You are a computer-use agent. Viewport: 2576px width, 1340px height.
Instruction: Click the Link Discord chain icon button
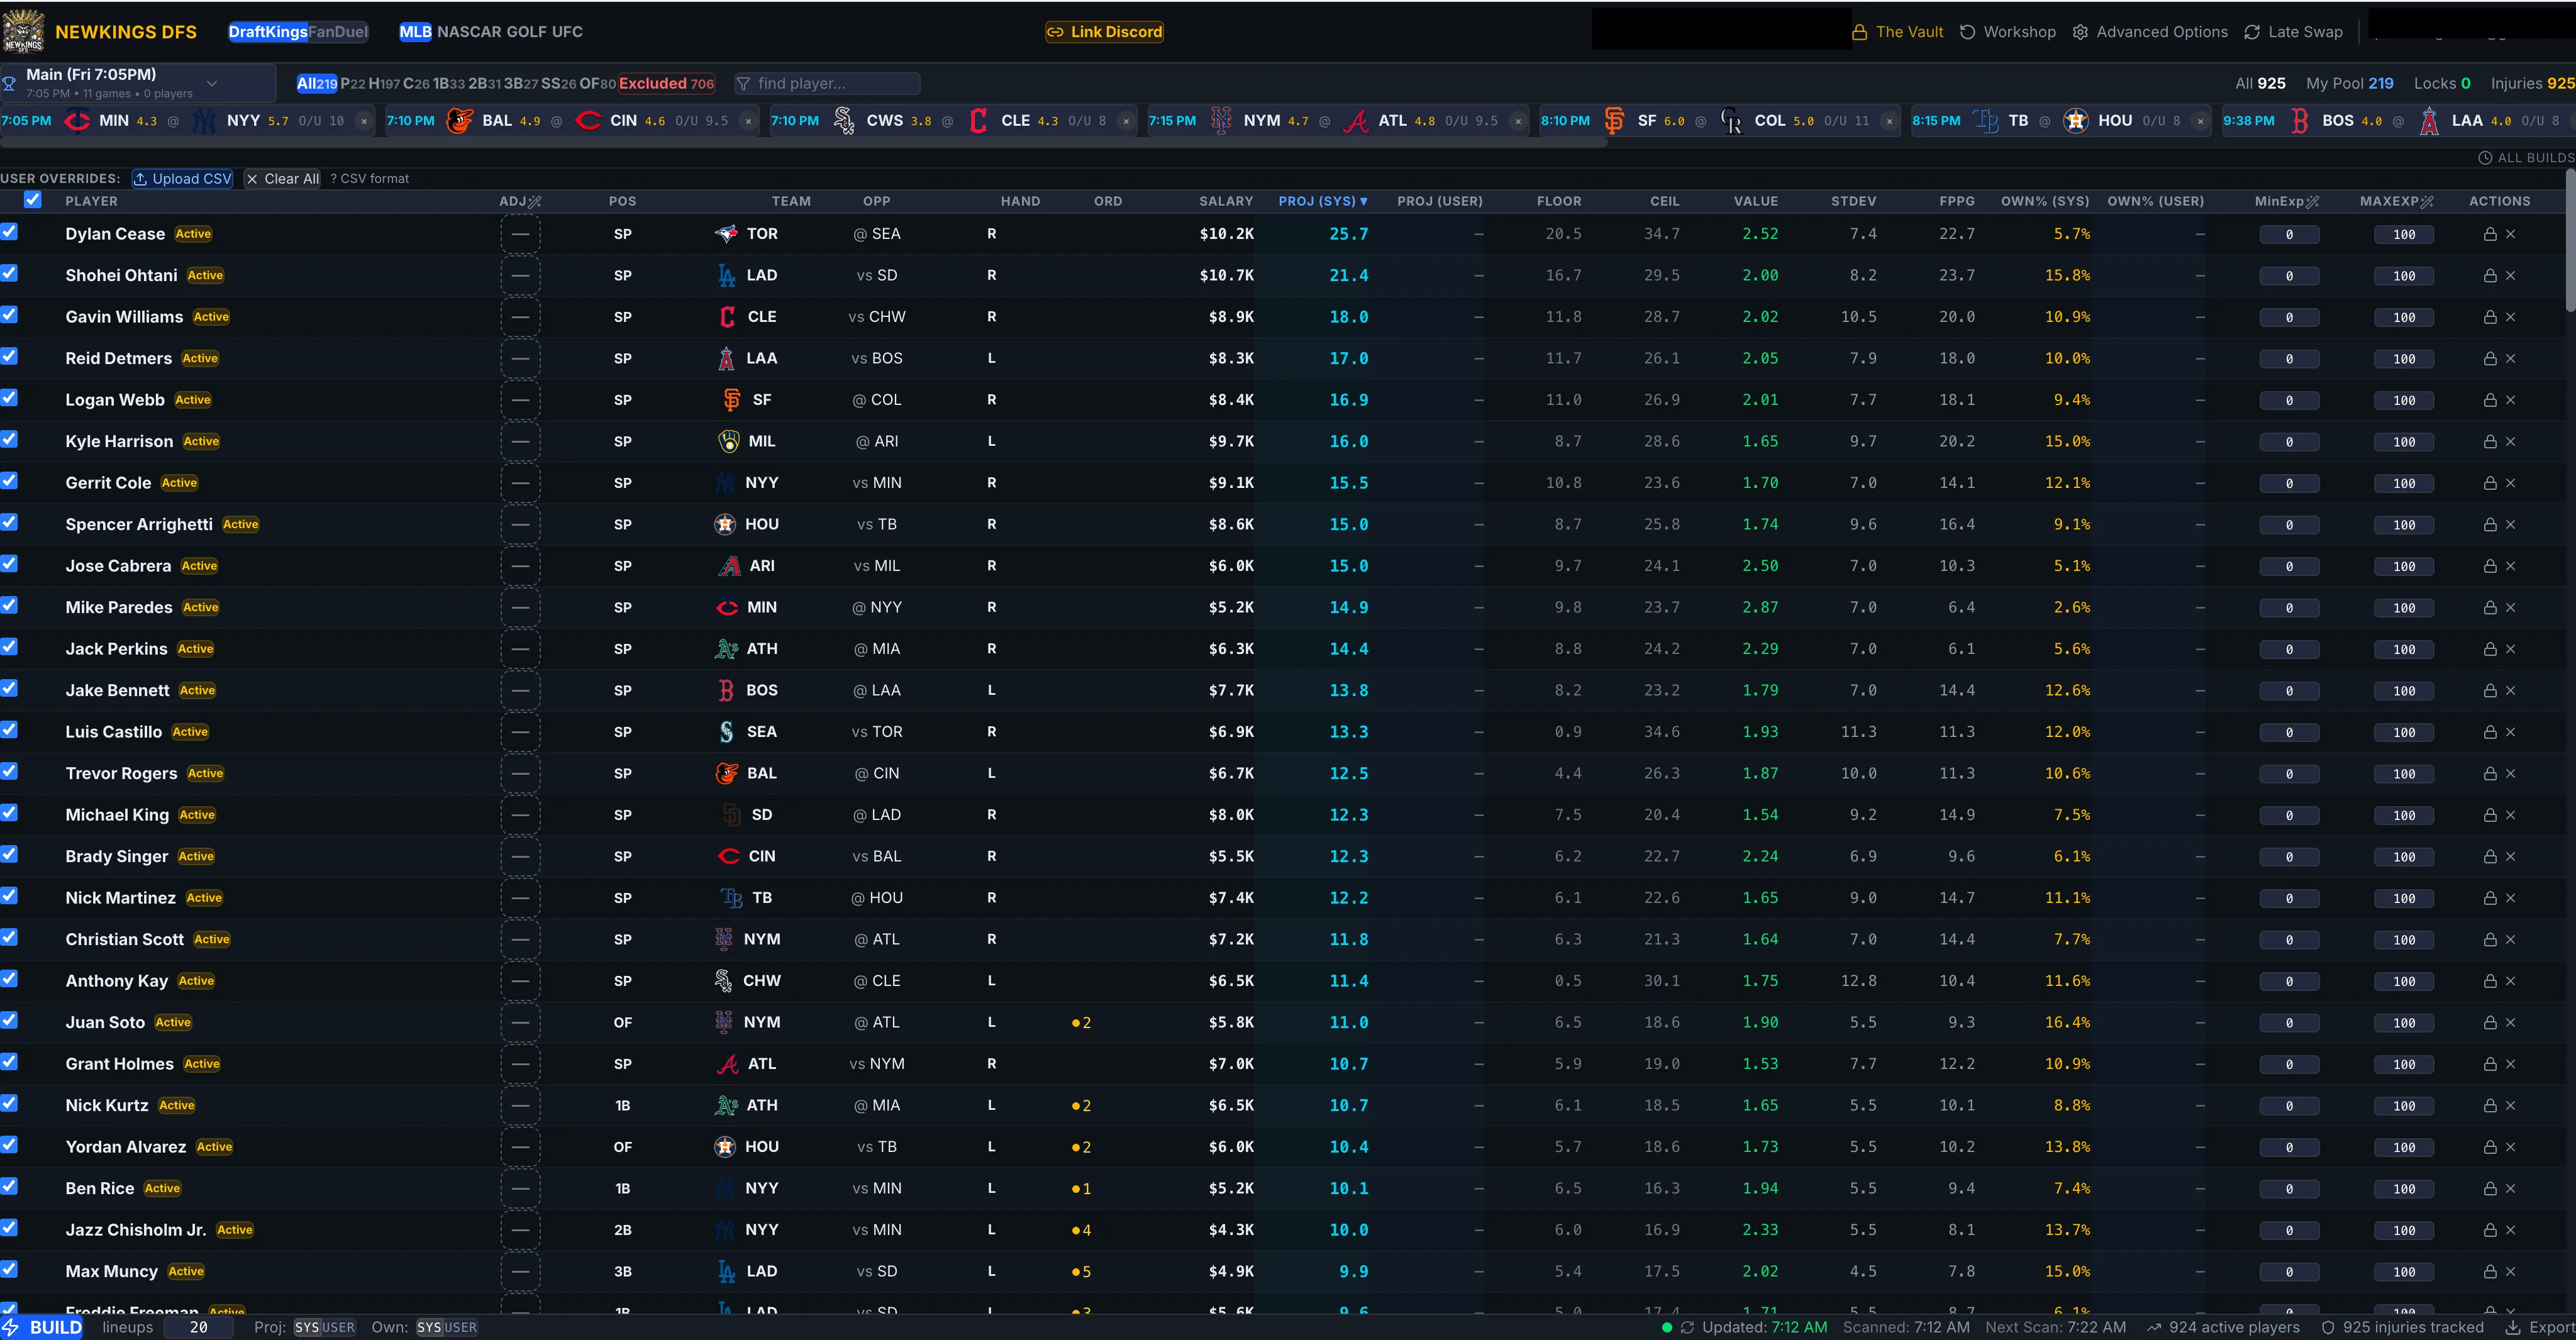click(1104, 32)
